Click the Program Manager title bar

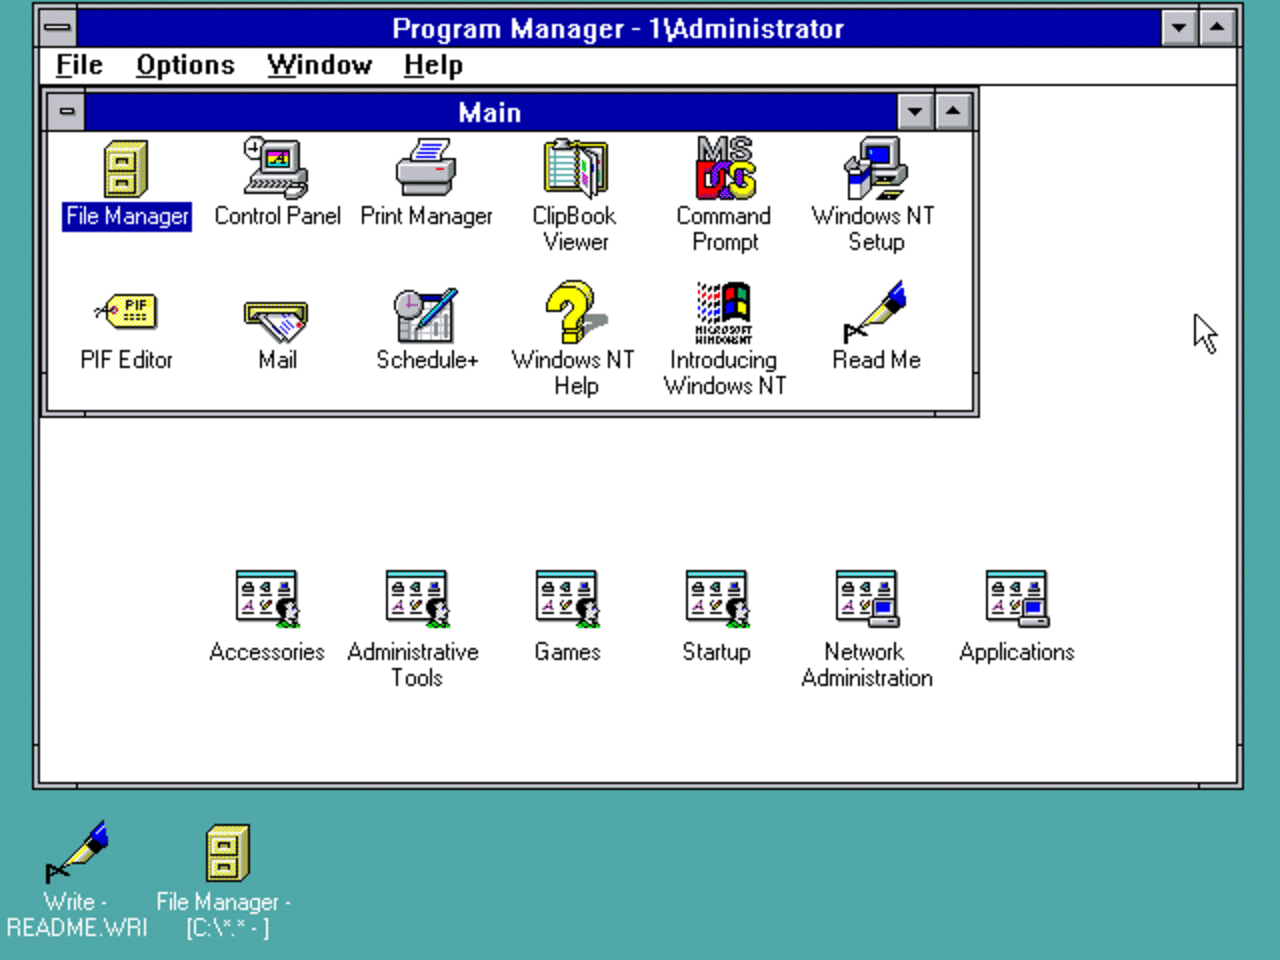tap(618, 28)
